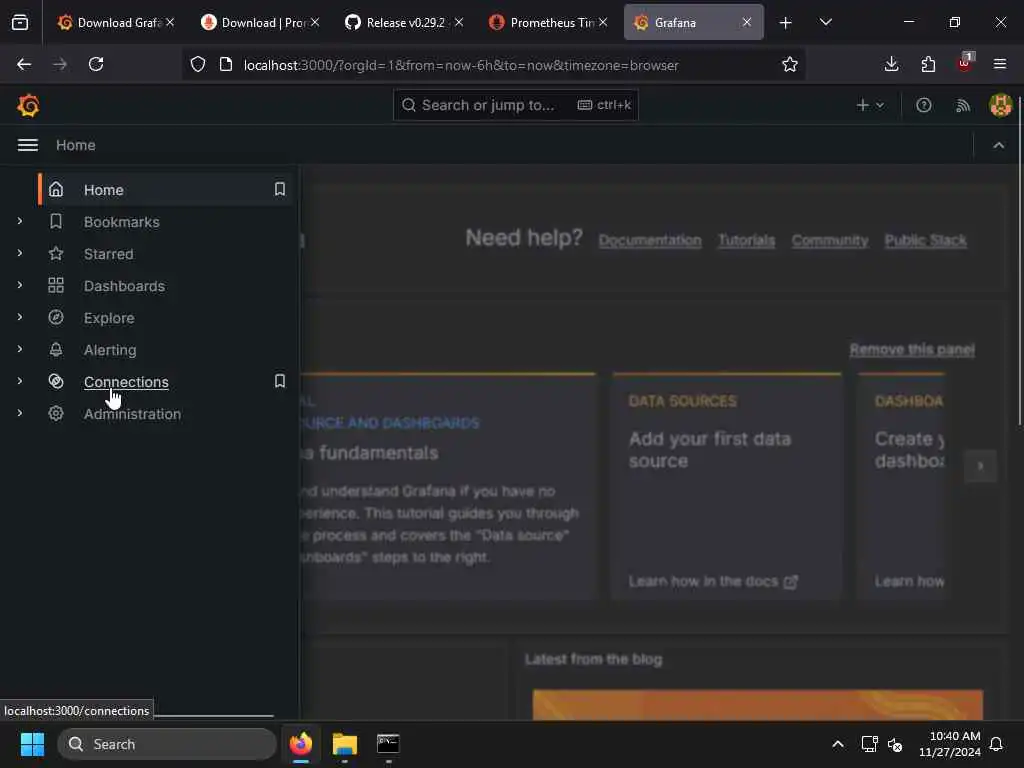Open Explore in the navigation menu

click(x=109, y=317)
